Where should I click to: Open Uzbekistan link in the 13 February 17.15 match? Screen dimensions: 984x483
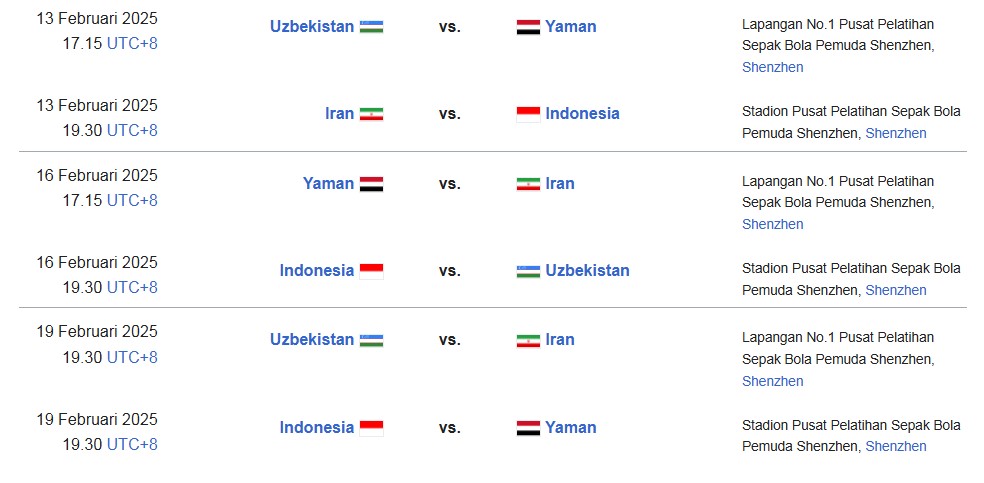(x=312, y=26)
